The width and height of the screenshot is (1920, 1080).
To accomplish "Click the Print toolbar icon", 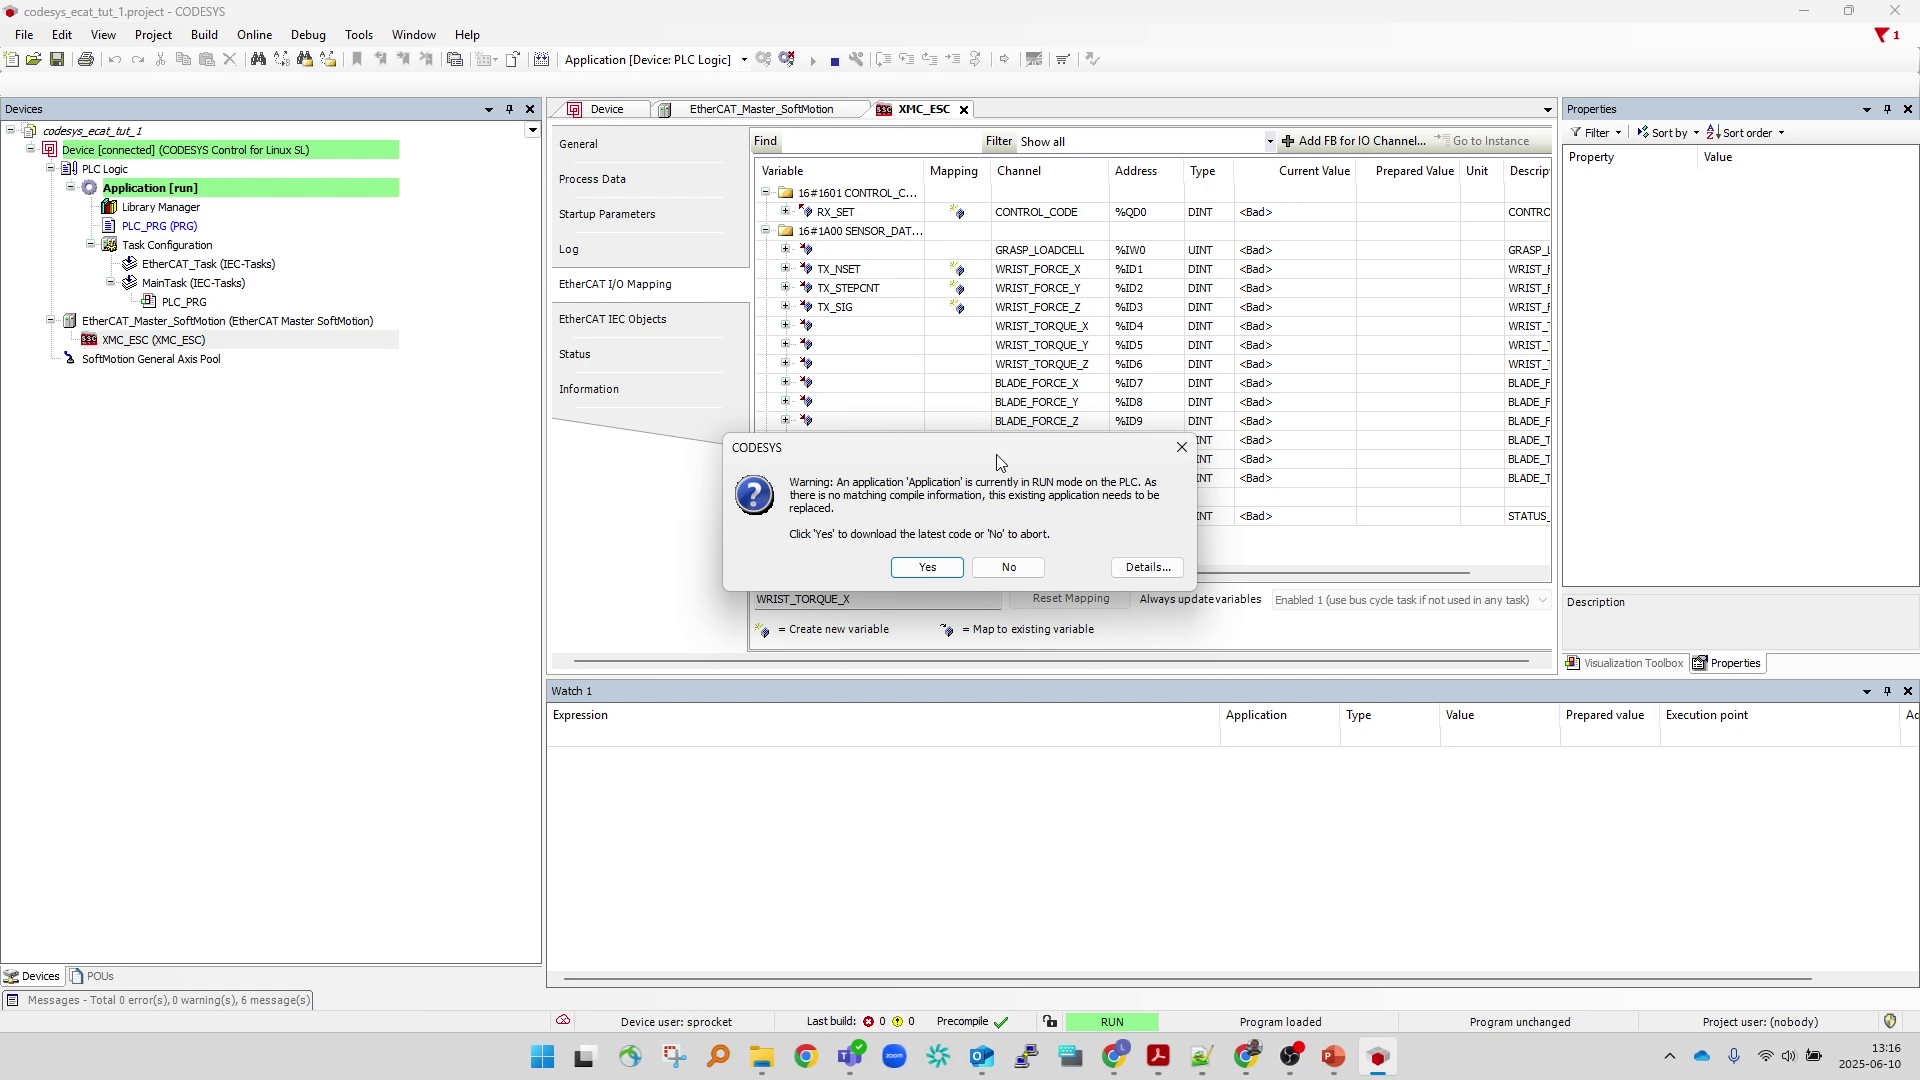I will click(86, 60).
